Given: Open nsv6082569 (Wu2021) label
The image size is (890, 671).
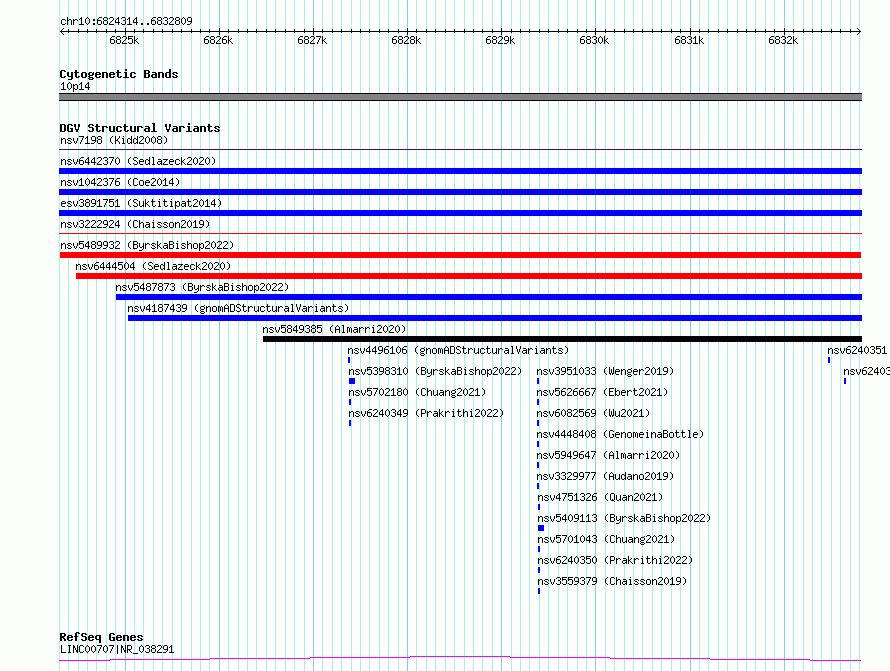Looking at the screenshot, I should click(593, 413).
